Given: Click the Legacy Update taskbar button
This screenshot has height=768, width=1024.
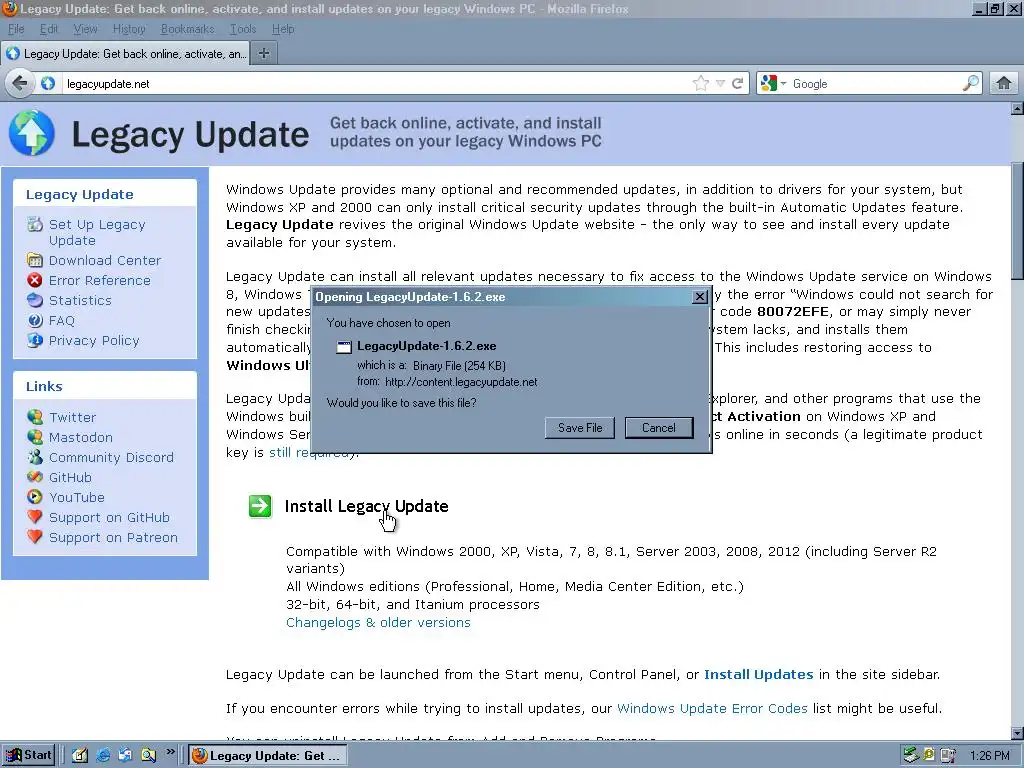Looking at the screenshot, I should (x=266, y=756).
